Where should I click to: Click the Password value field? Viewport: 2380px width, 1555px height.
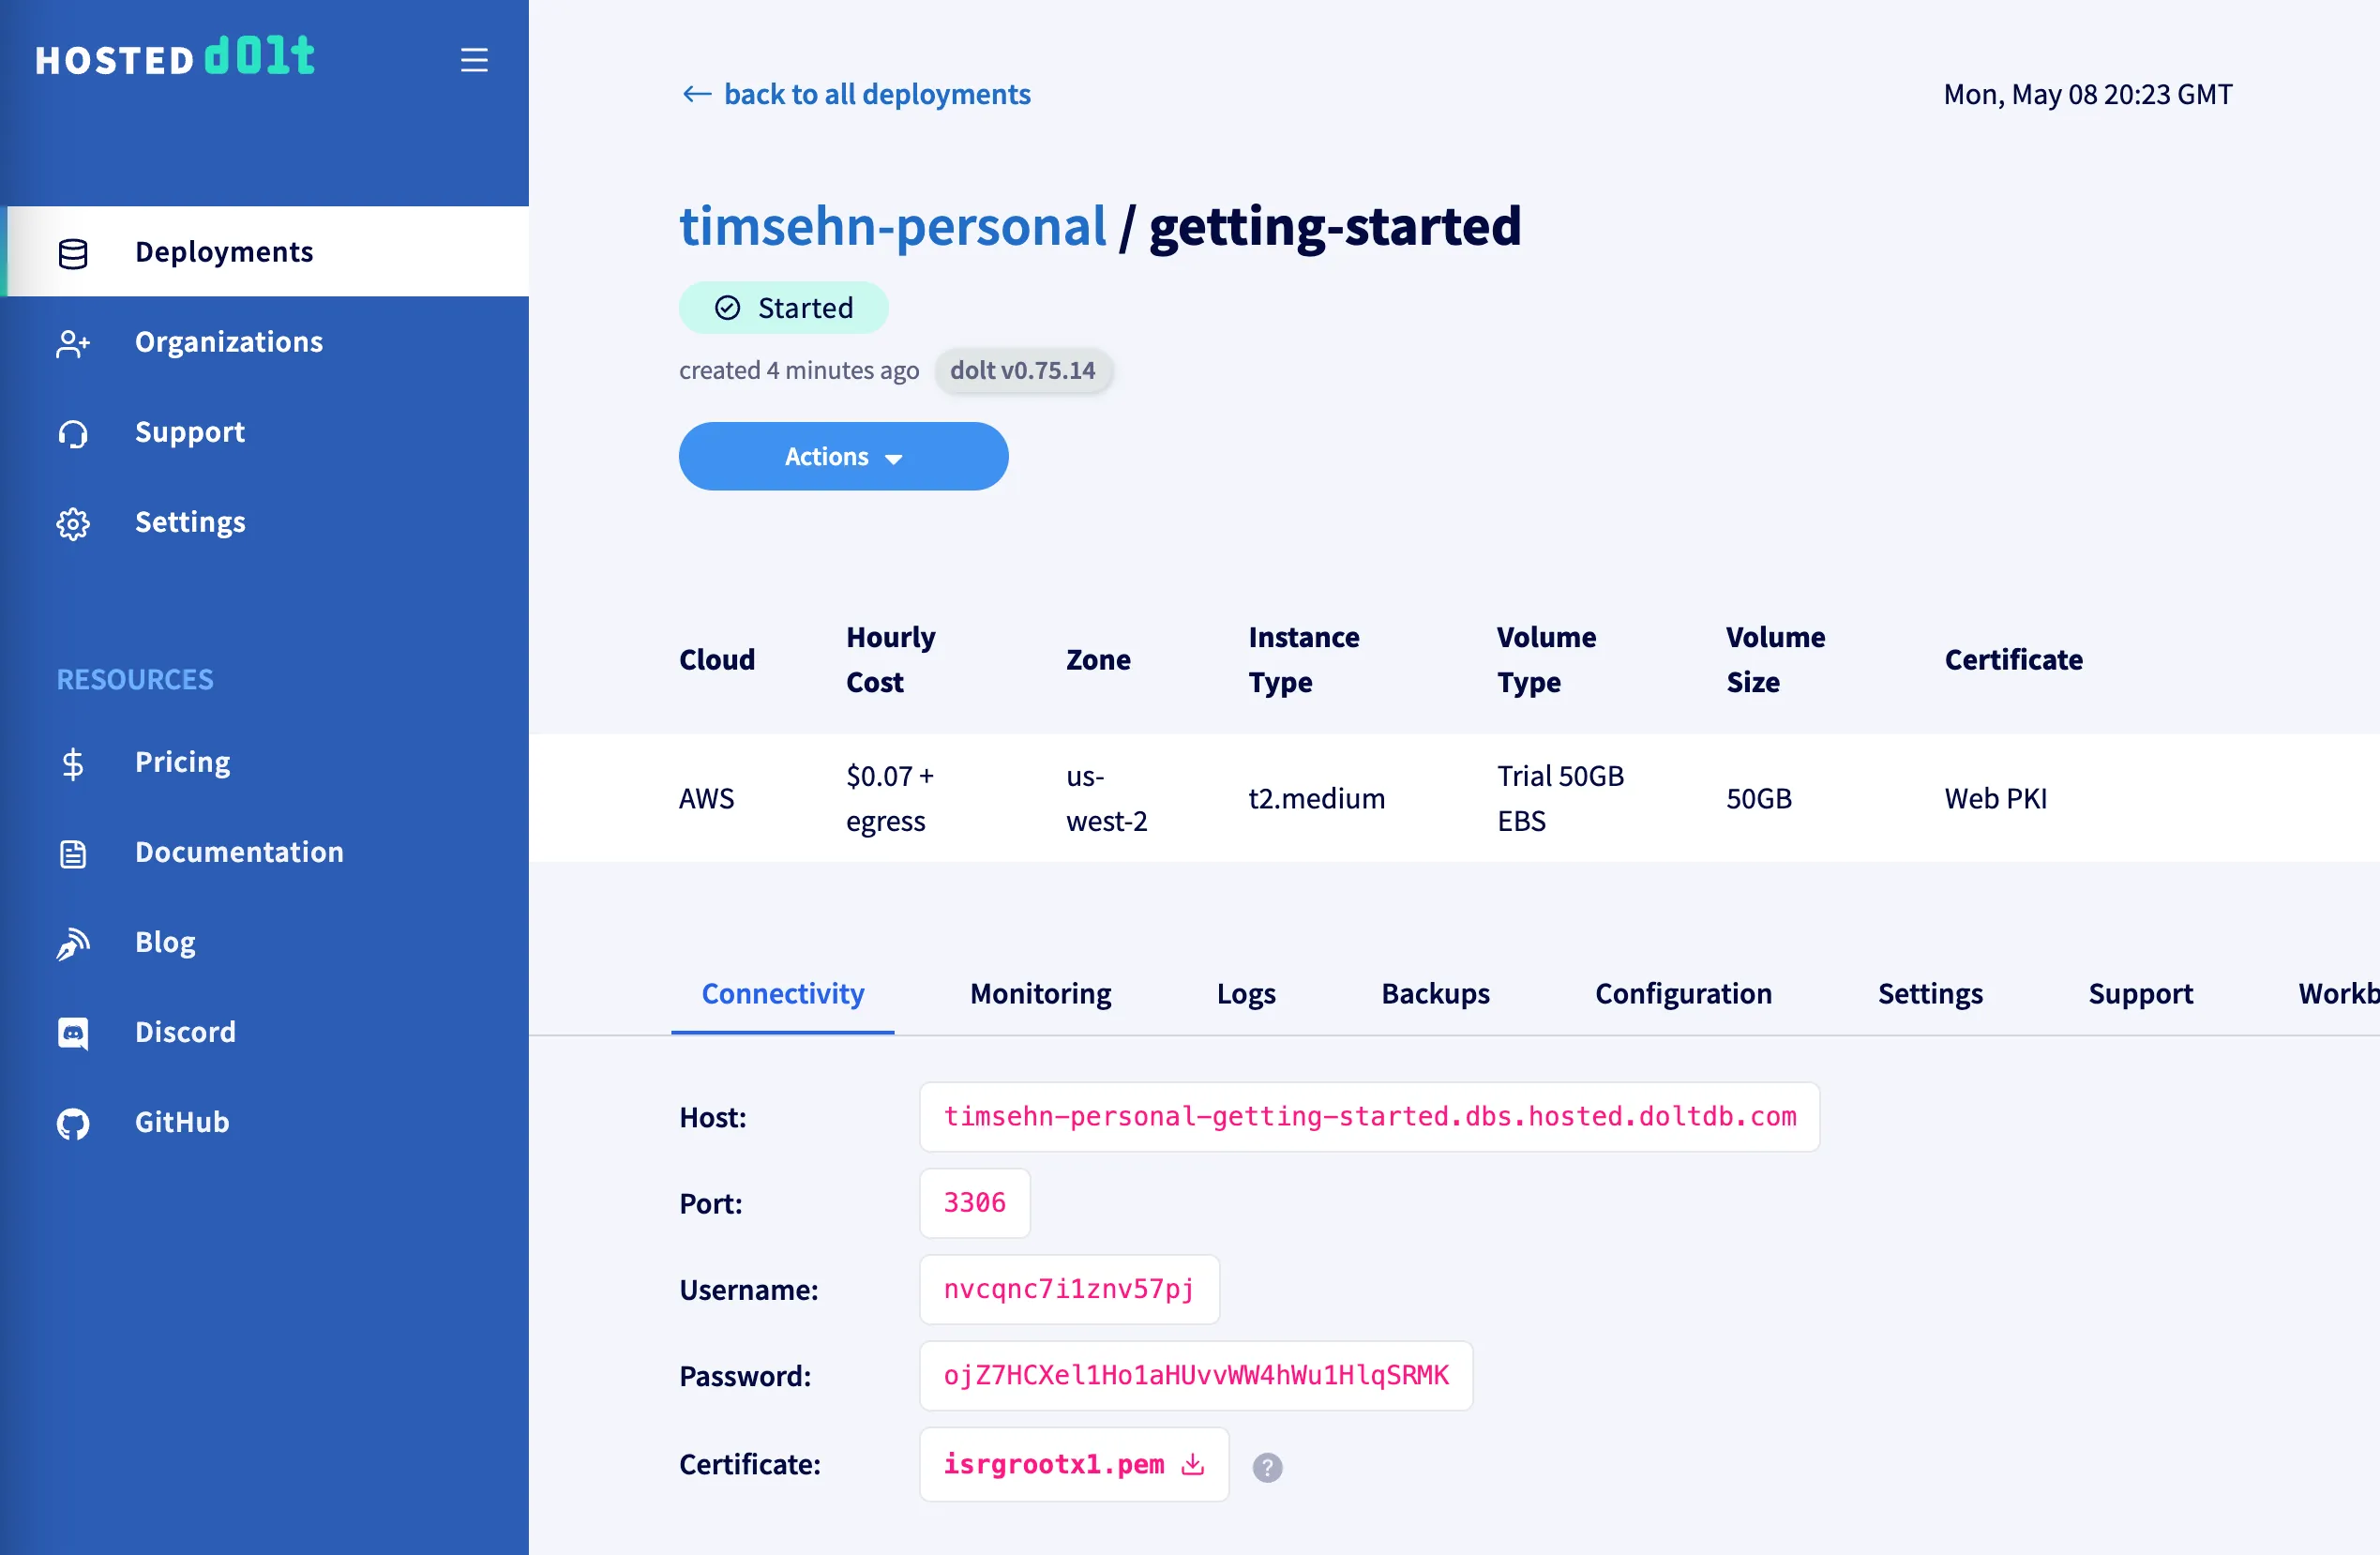click(1195, 1376)
